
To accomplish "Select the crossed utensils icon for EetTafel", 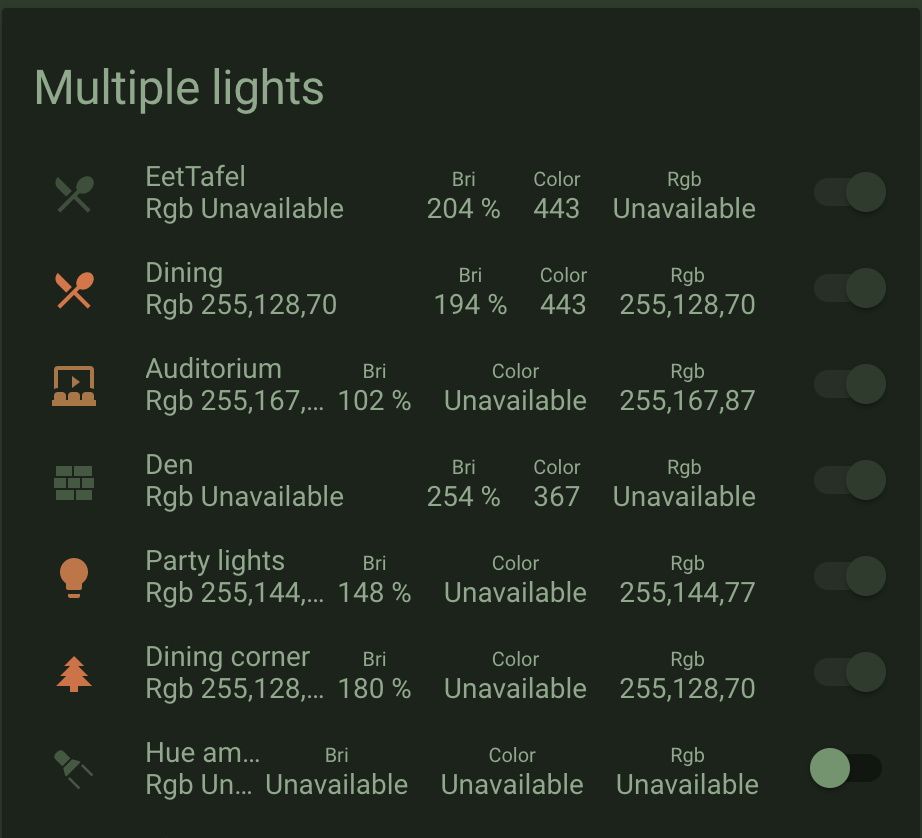I will (73, 192).
